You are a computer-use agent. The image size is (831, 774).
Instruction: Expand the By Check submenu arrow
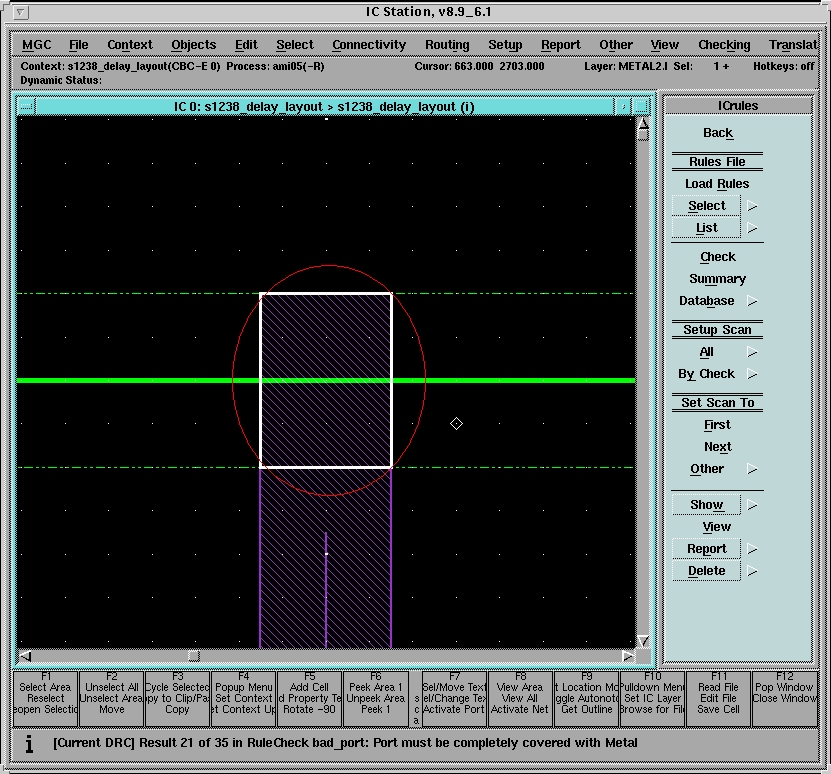pyautogui.click(x=753, y=374)
